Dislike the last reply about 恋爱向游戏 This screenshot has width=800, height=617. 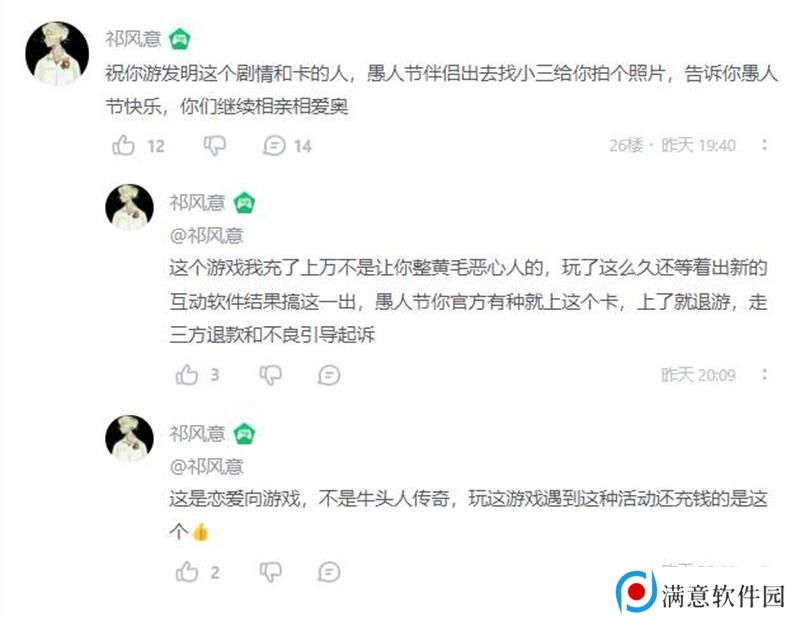(270, 572)
